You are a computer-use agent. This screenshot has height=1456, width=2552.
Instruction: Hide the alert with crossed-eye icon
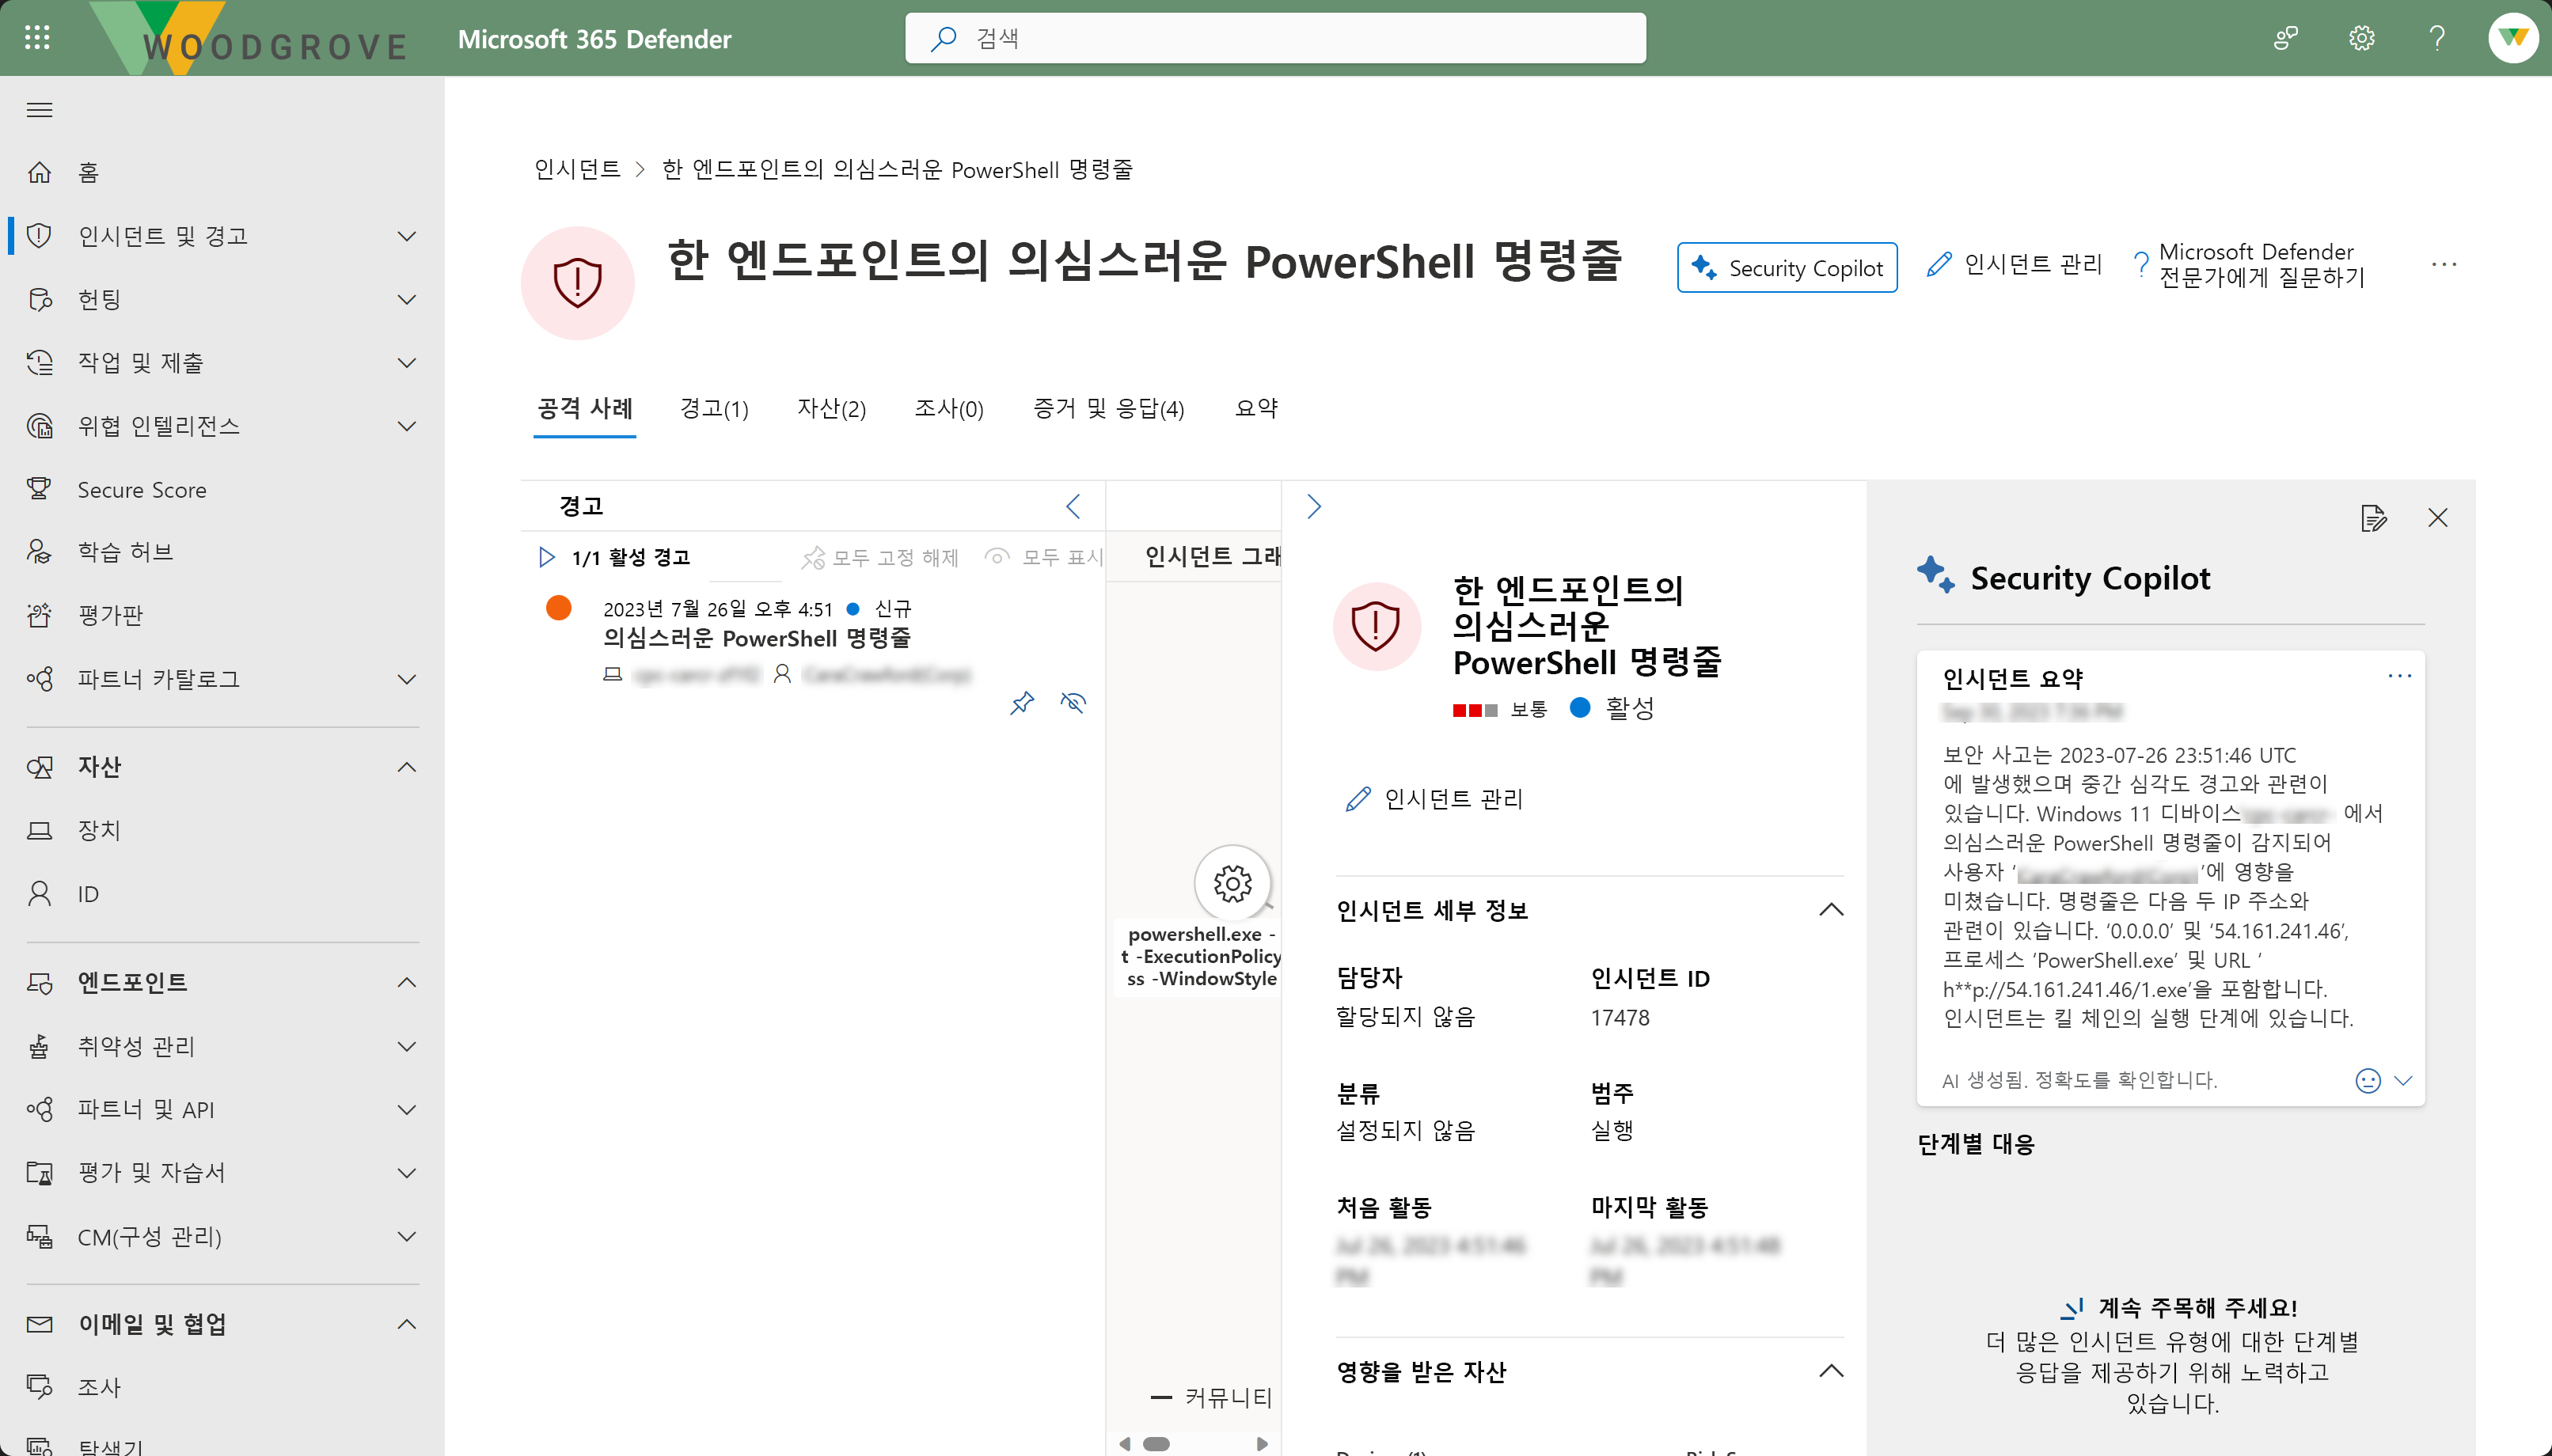point(1073,703)
